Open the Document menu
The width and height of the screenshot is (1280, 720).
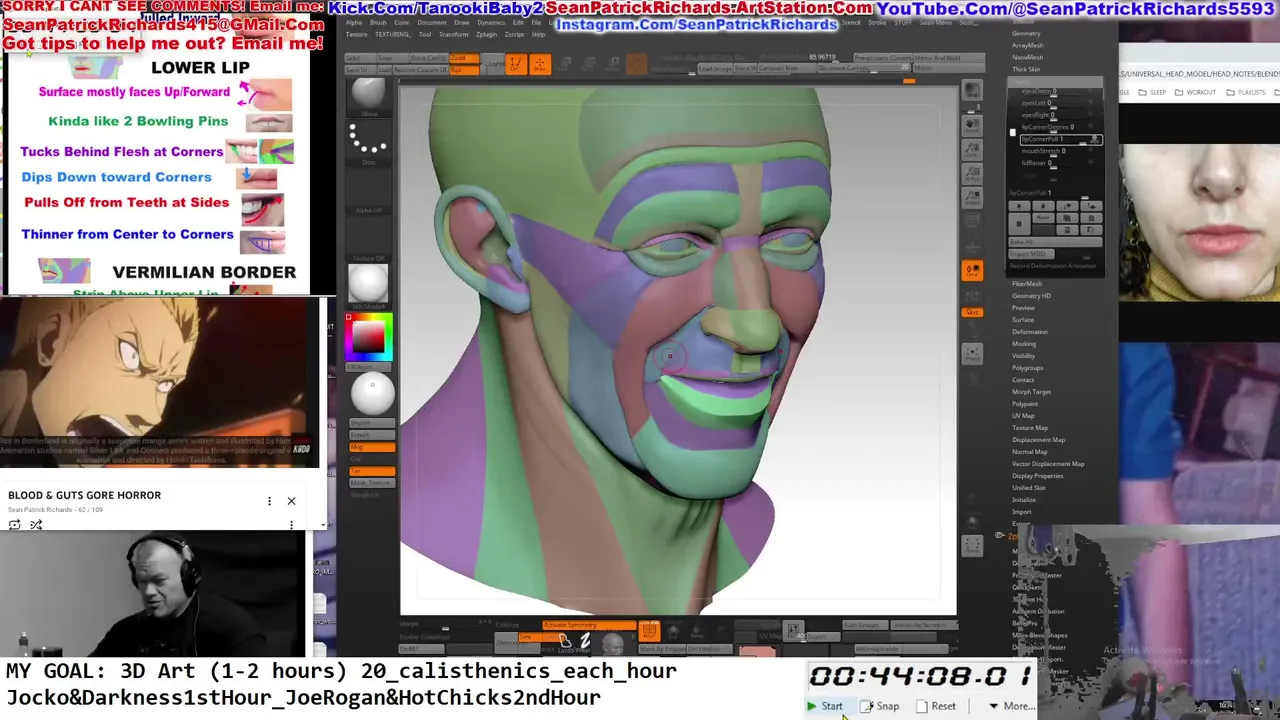(x=432, y=22)
